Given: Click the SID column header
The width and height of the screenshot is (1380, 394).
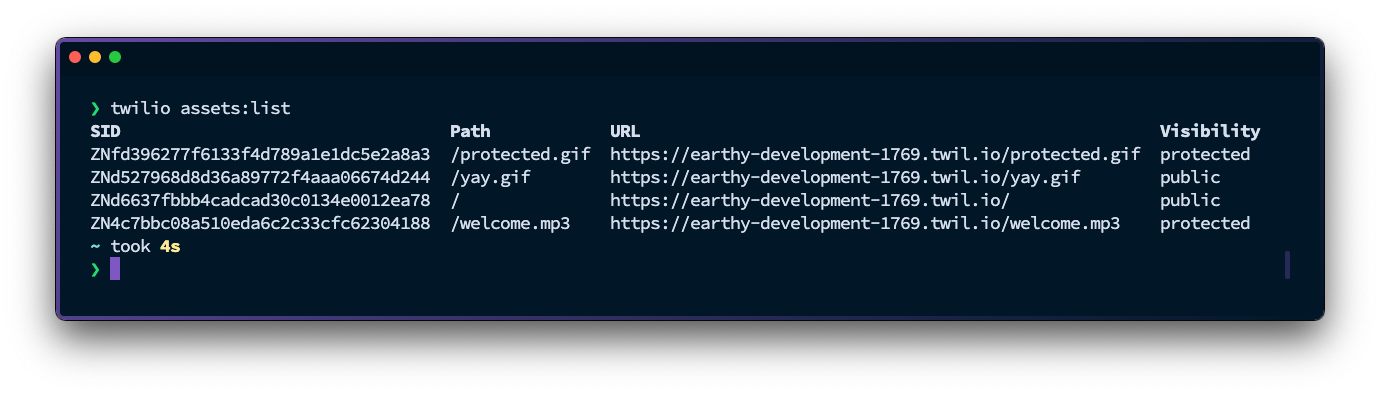Looking at the screenshot, I should point(105,131).
